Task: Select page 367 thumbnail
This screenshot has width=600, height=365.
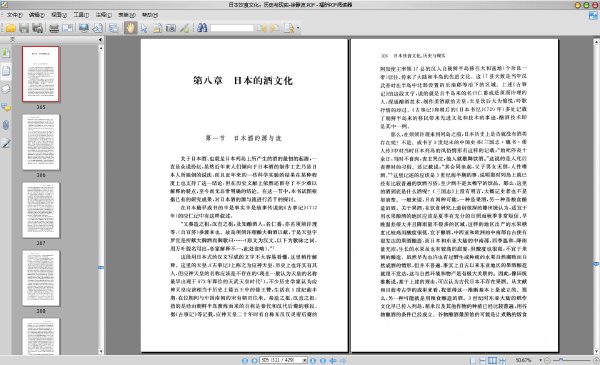Action: click(x=41, y=210)
